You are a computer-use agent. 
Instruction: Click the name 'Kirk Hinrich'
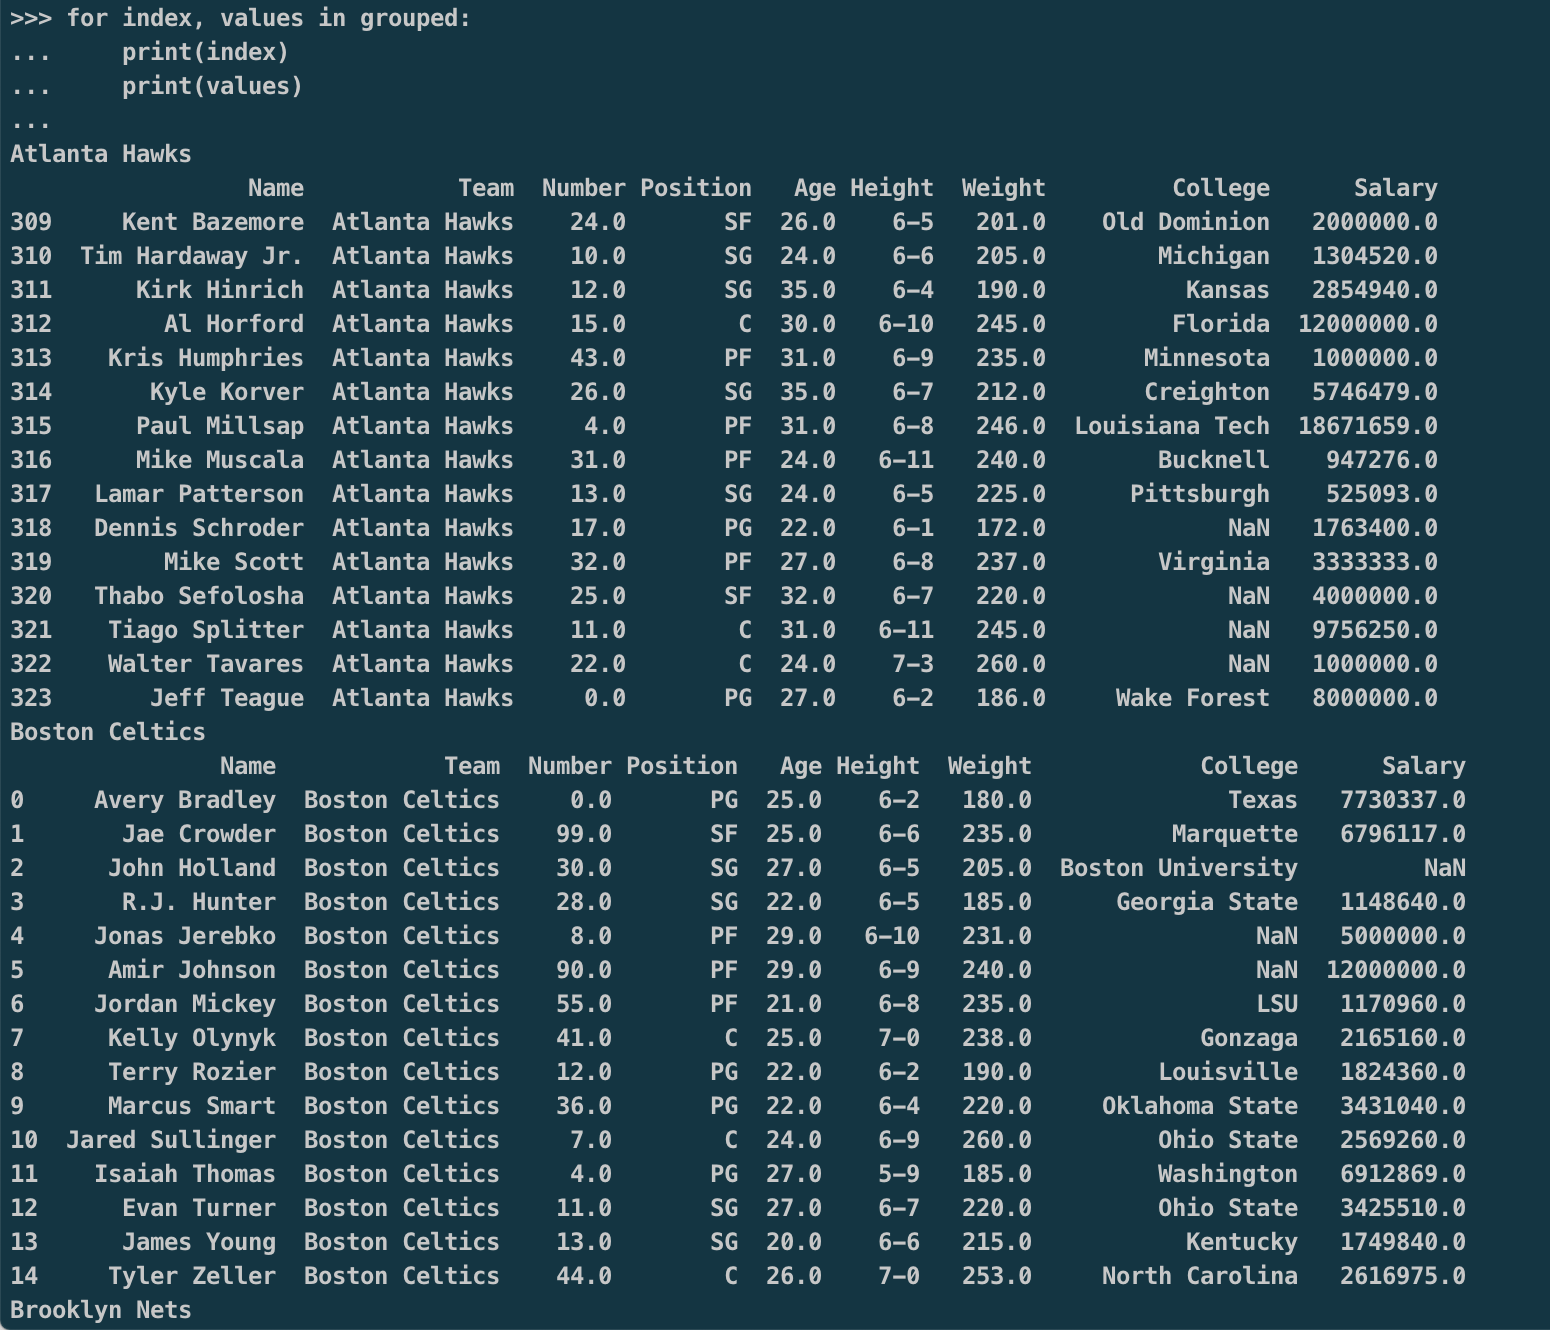click(x=220, y=290)
